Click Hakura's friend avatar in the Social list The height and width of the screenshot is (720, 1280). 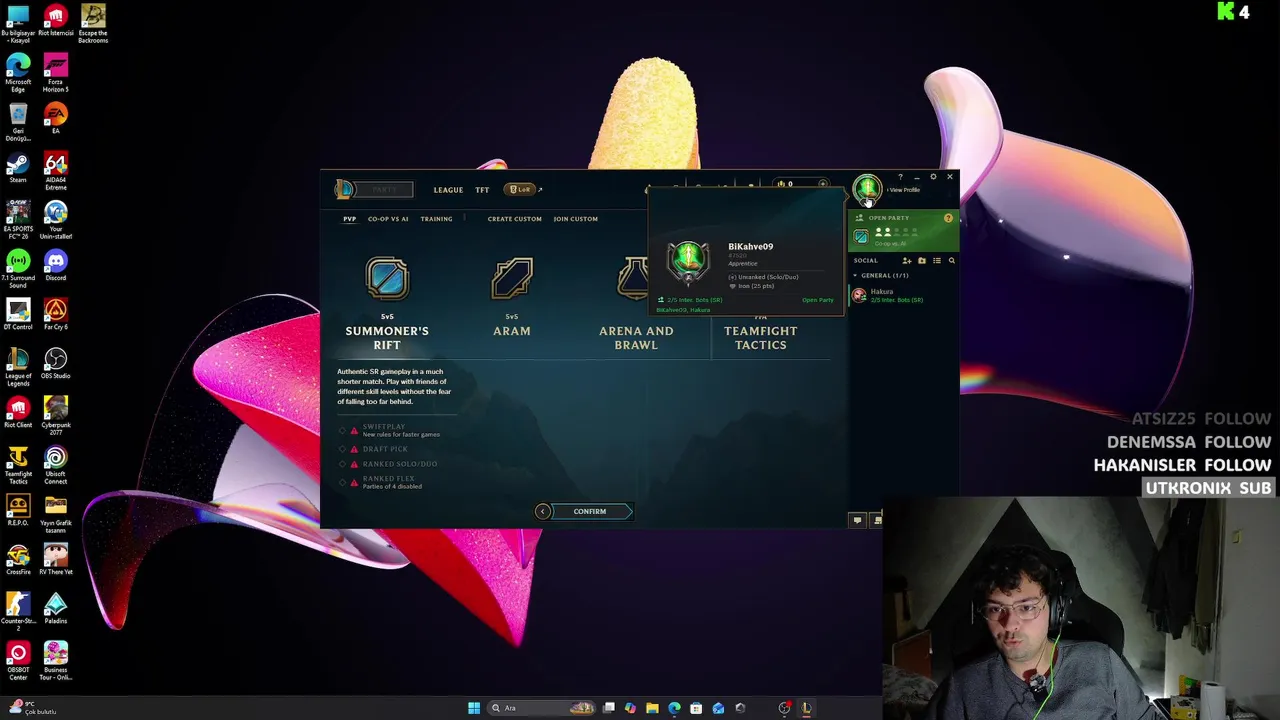[x=859, y=295]
